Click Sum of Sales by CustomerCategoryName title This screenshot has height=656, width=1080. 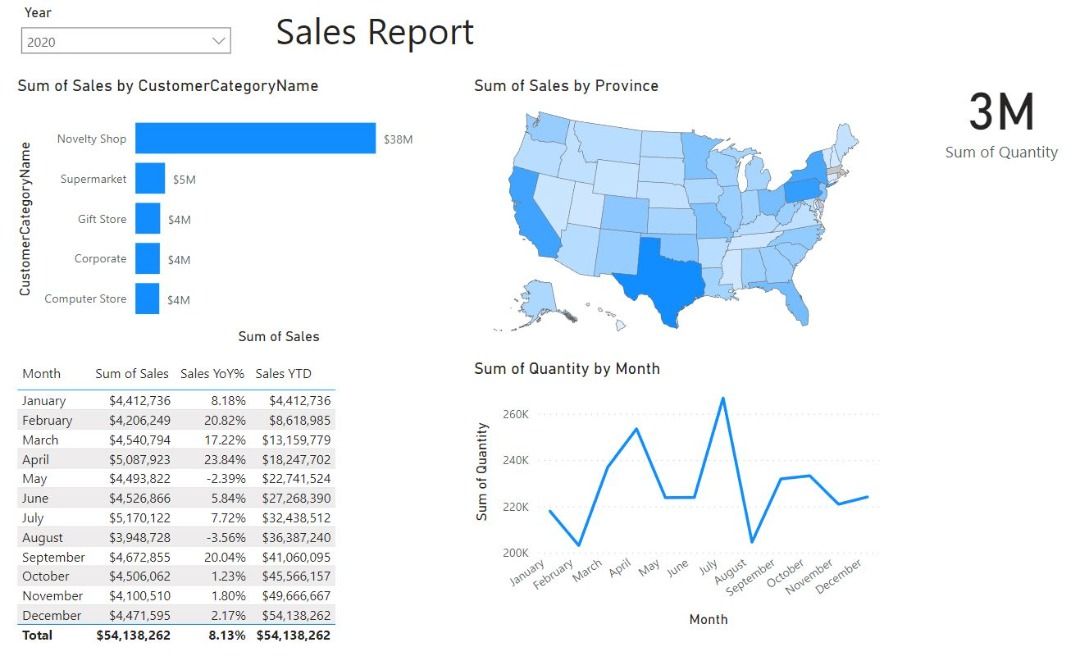[x=168, y=85]
